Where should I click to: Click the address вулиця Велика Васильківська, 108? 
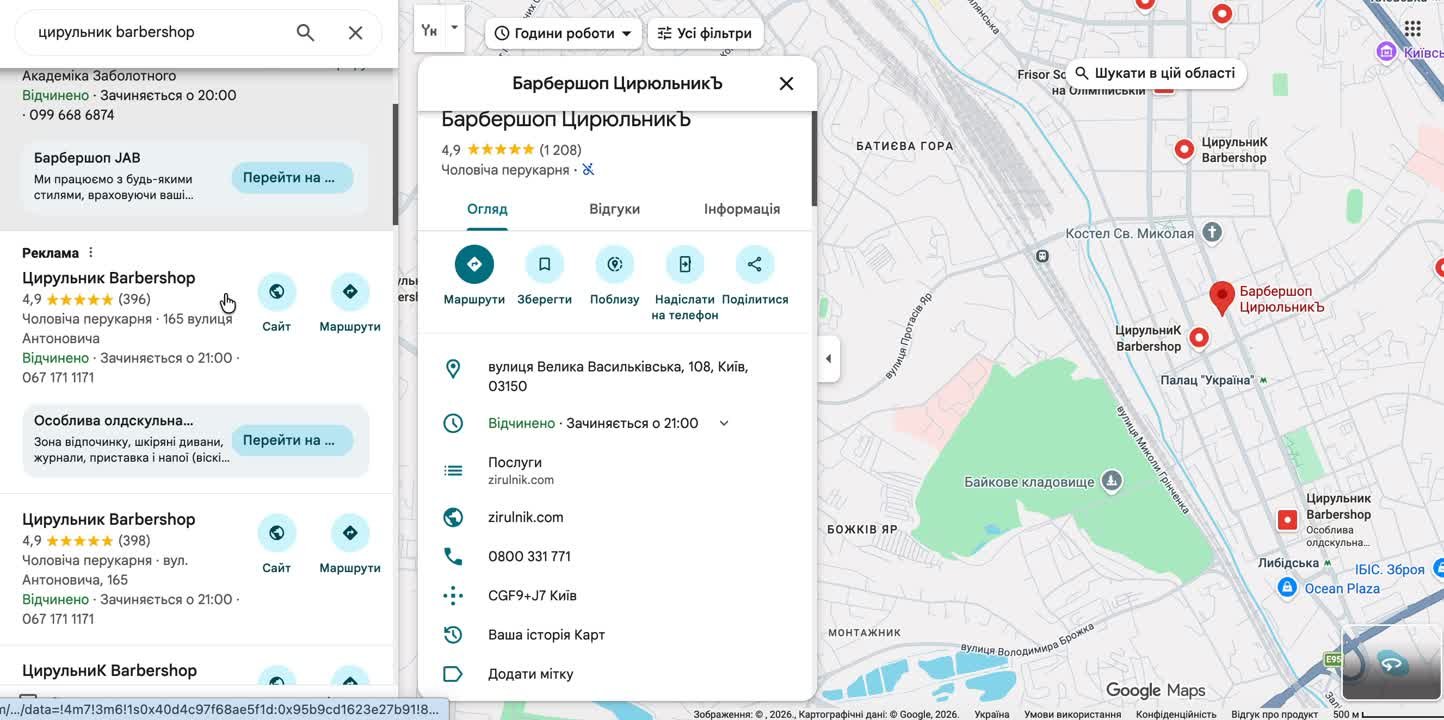618,377
